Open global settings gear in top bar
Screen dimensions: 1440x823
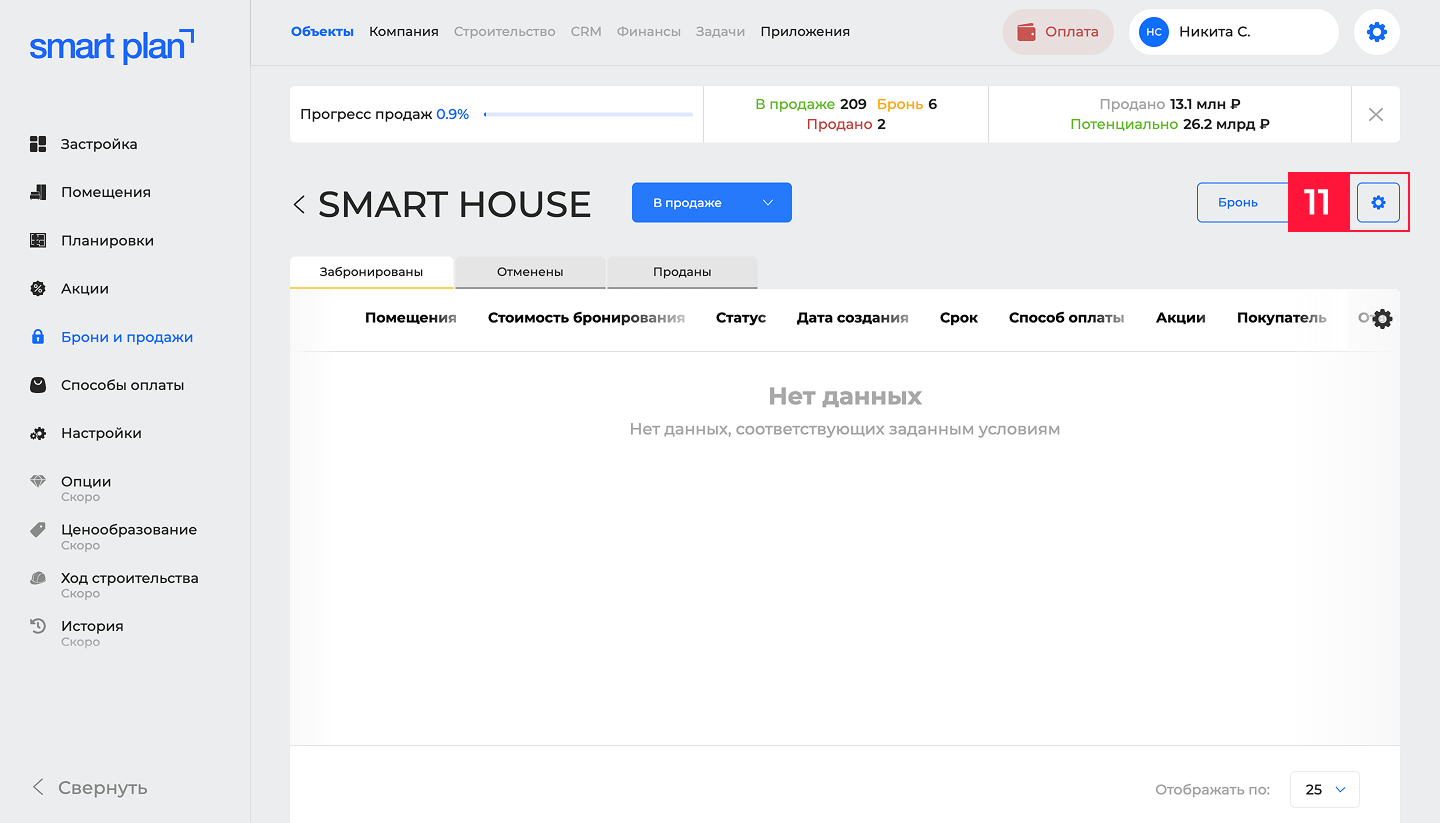tap(1377, 32)
